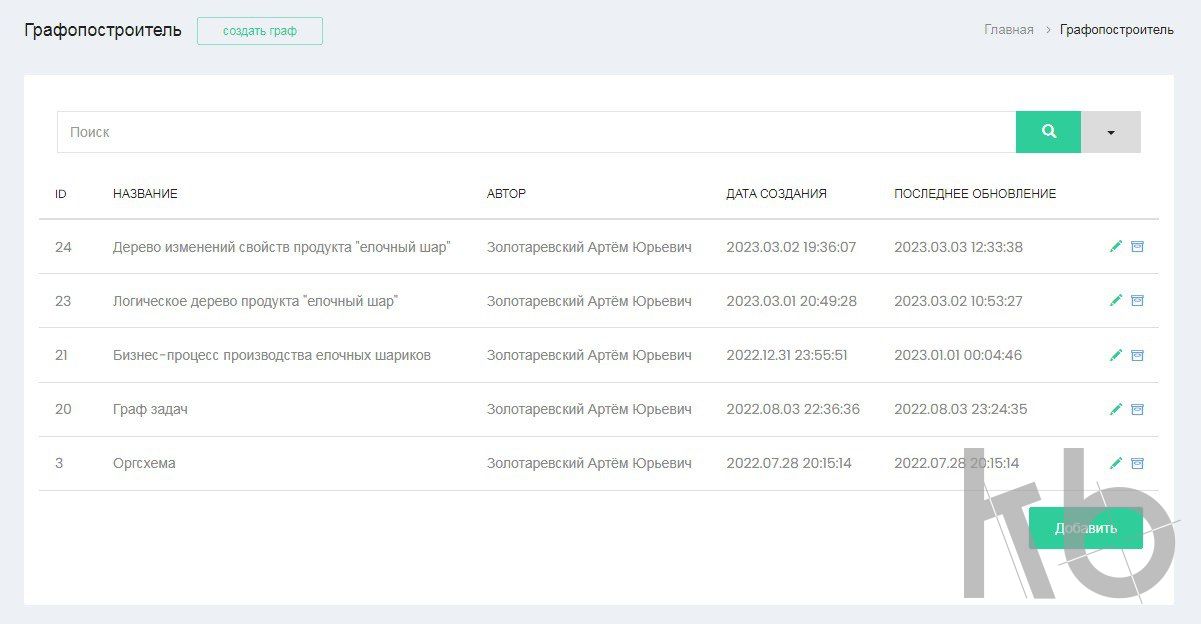Click edit pencil for graph ID 24
1201x624 pixels.
tap(1116, 247)
